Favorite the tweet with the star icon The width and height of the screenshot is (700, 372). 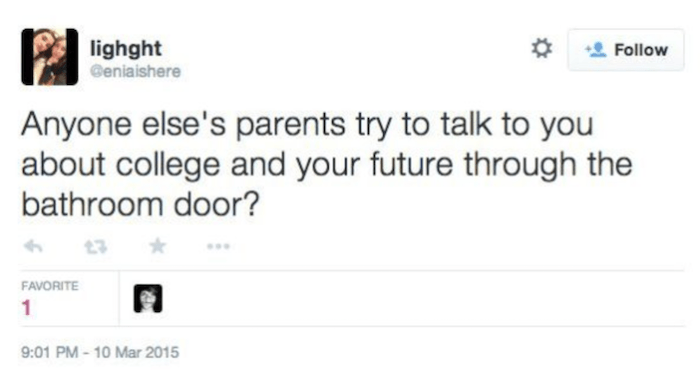point(158,246)
